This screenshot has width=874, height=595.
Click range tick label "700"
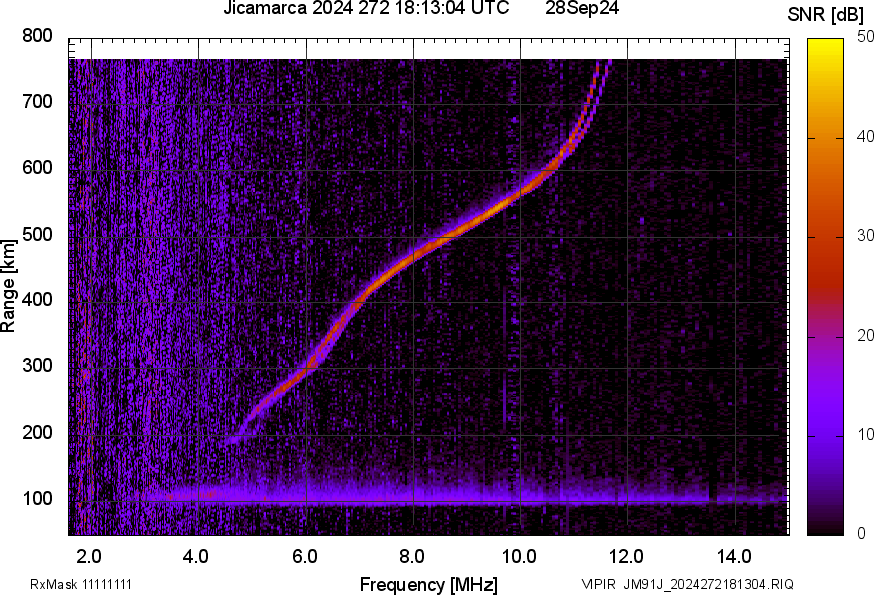37,101
